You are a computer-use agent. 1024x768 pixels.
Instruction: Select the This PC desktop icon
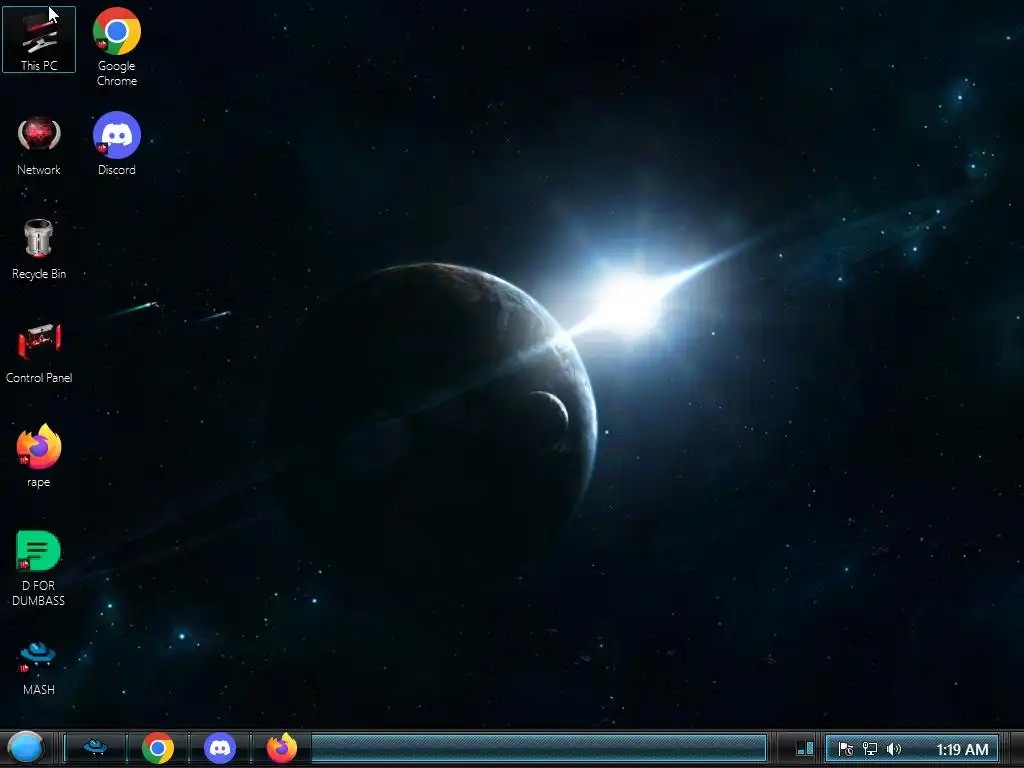[x=39, y=39]
